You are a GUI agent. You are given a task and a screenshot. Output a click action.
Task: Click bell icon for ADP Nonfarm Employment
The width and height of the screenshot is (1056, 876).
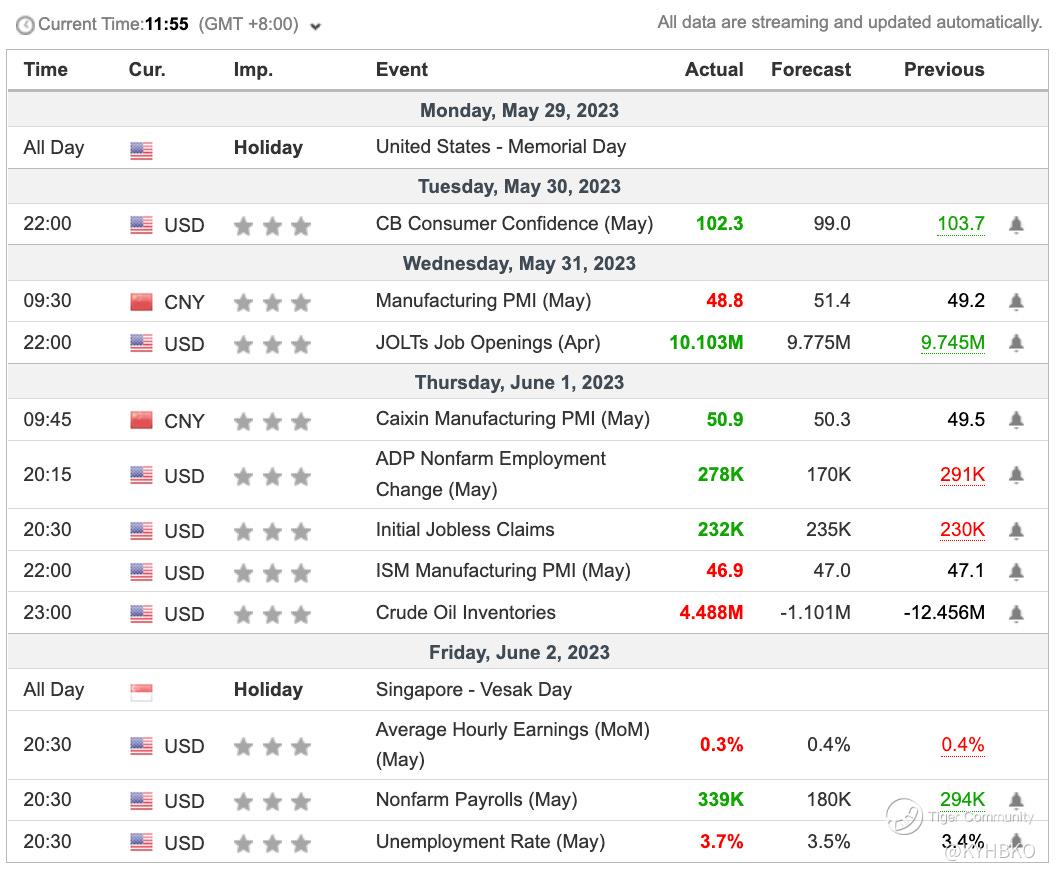(x=1016, y=475)
